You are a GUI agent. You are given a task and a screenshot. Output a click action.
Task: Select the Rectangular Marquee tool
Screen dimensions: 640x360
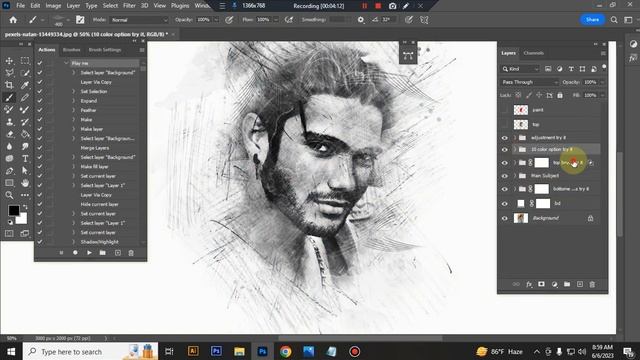point(25,61)
